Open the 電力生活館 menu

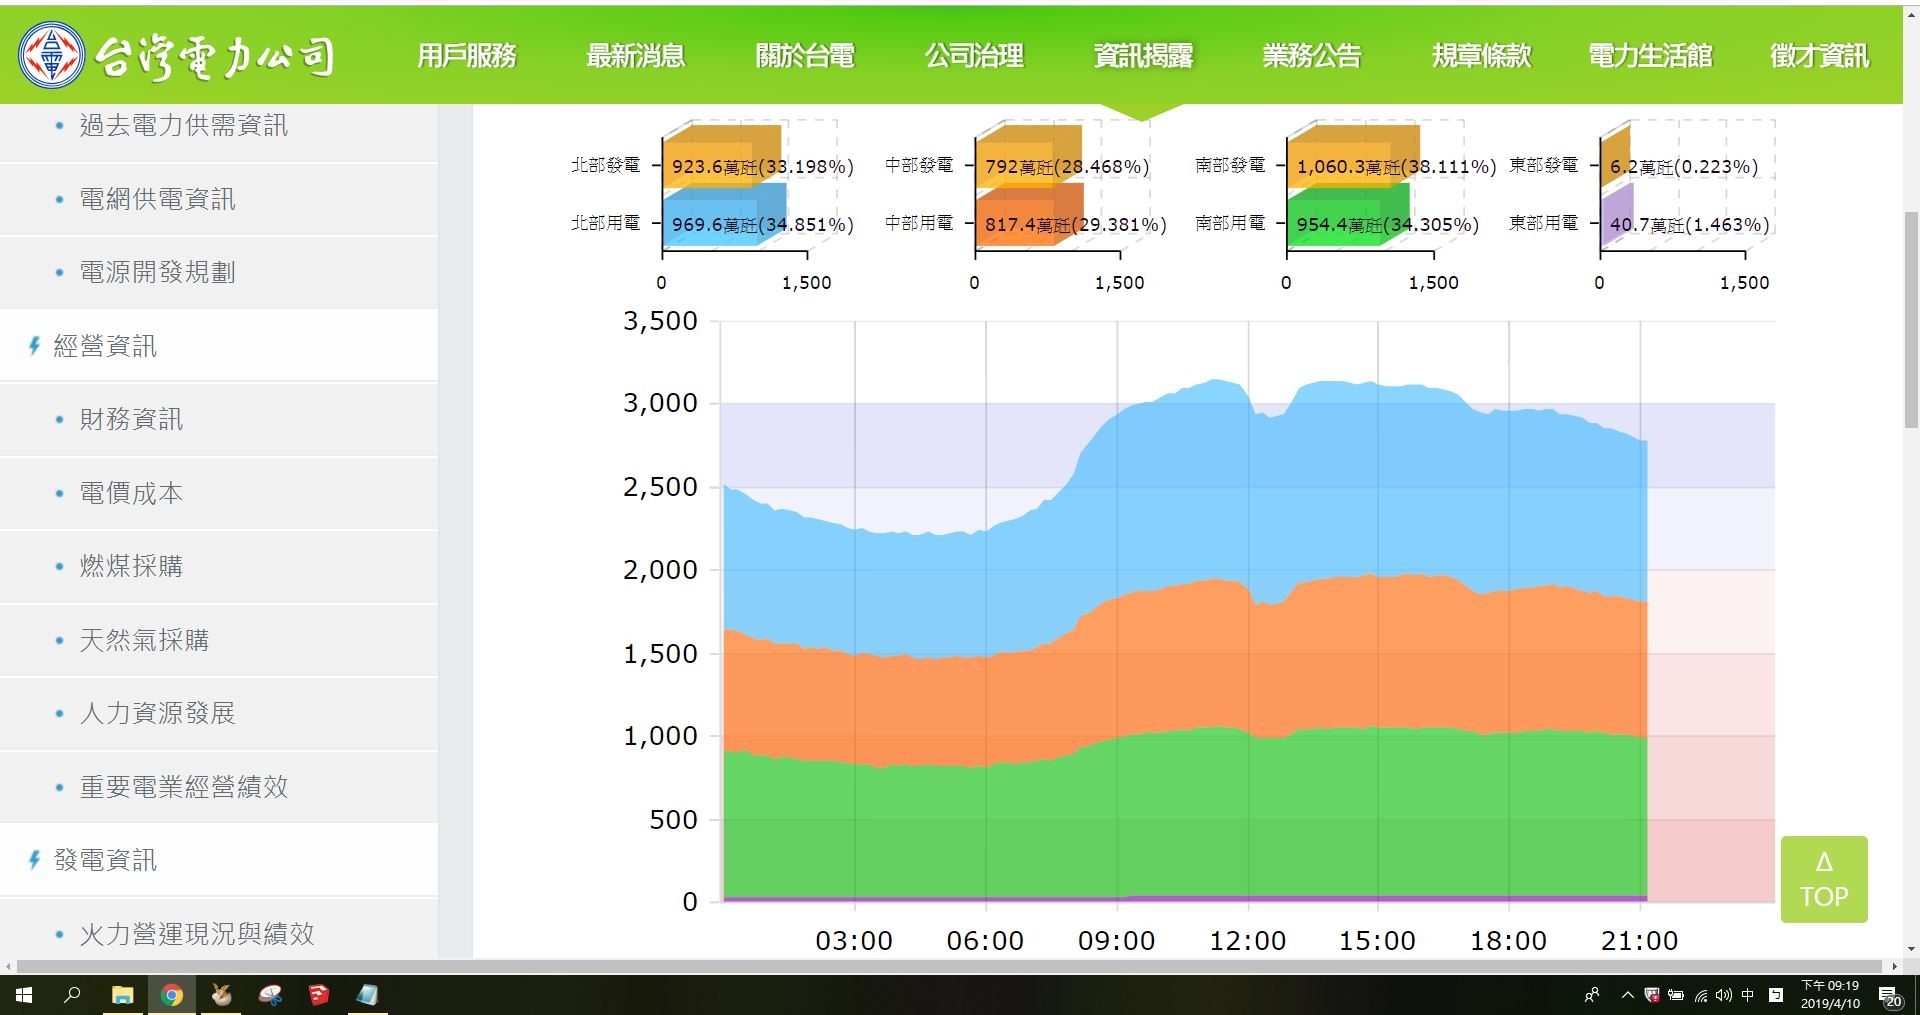point(1650,56)
